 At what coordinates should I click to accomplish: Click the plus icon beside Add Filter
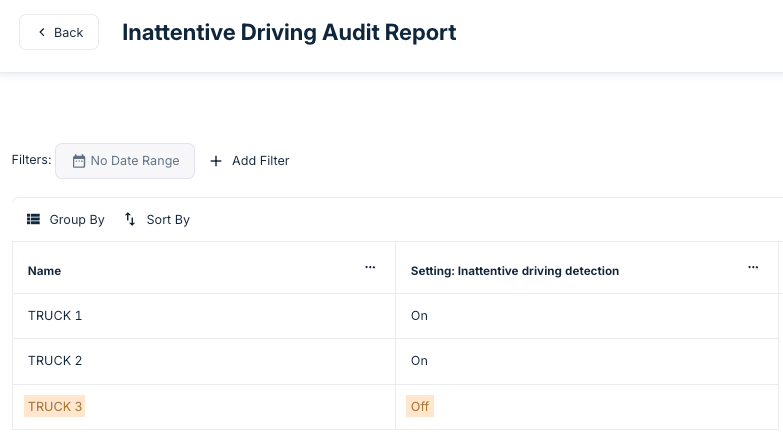point(215,160)
